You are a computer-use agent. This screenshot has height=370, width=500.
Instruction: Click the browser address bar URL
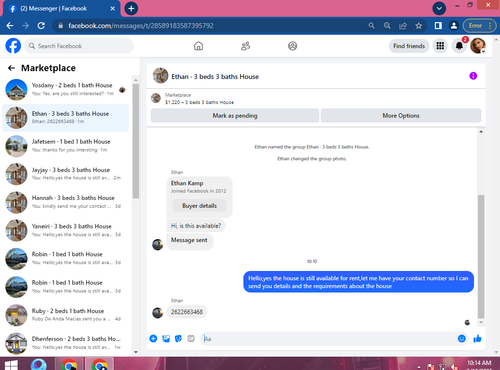[x=141, y=26]
